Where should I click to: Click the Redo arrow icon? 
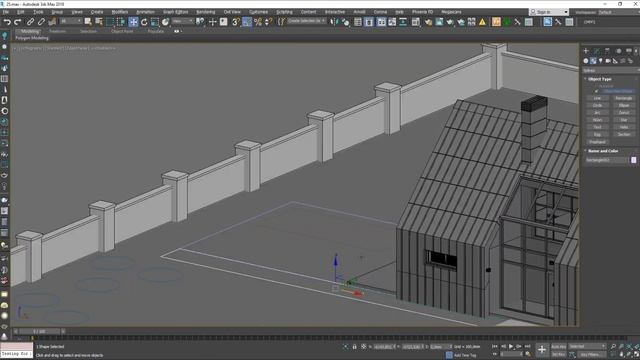pyautogui.click(x=18, y=22)
